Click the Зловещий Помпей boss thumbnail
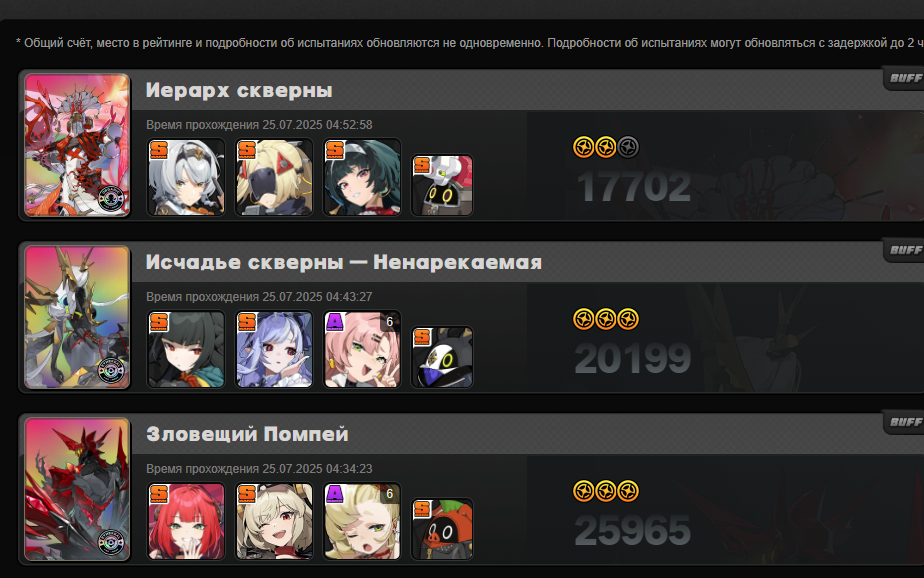 pos(77,489)
